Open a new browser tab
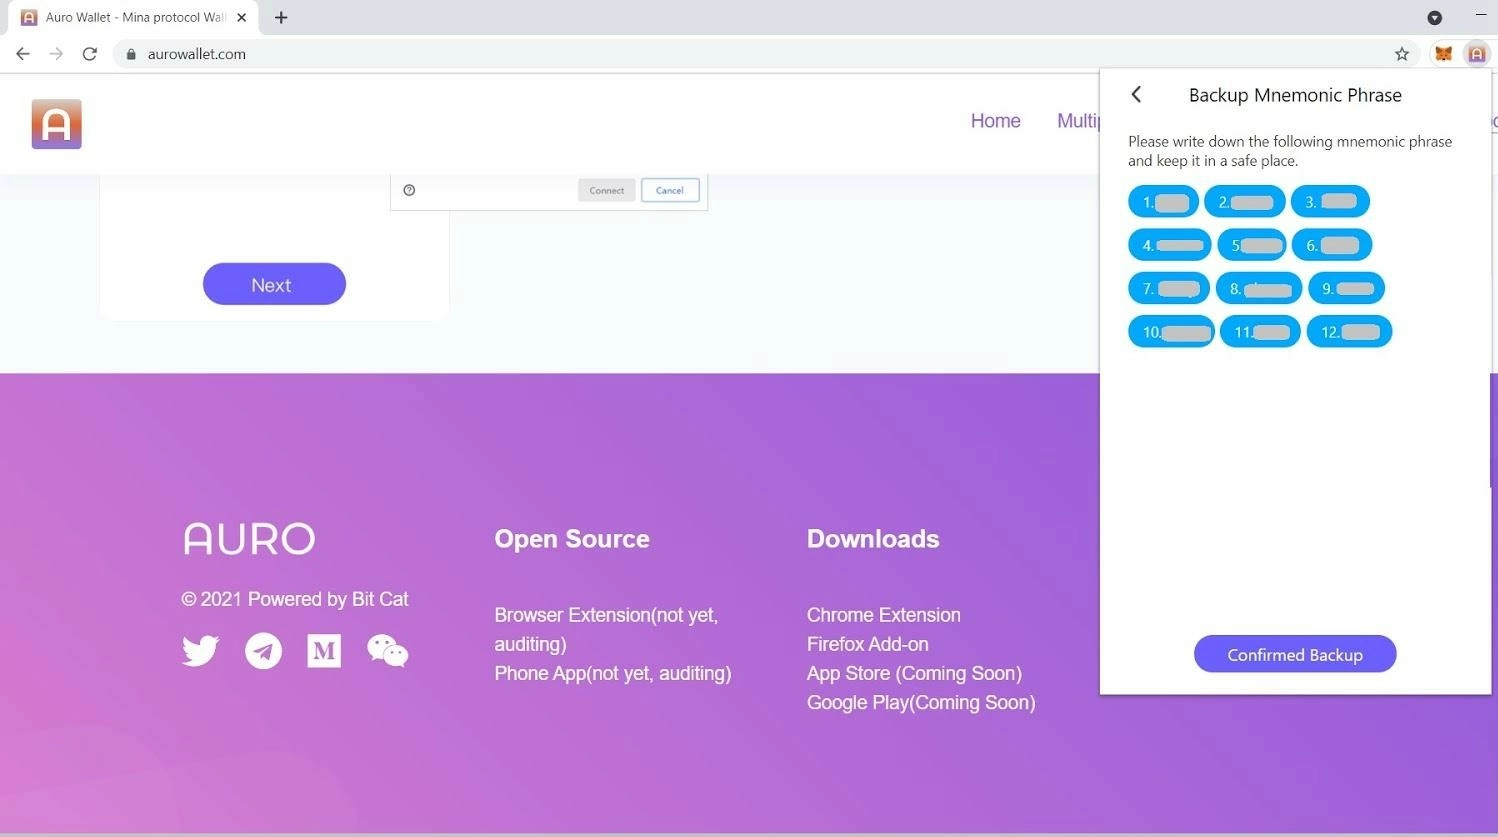 coord(281,17)
